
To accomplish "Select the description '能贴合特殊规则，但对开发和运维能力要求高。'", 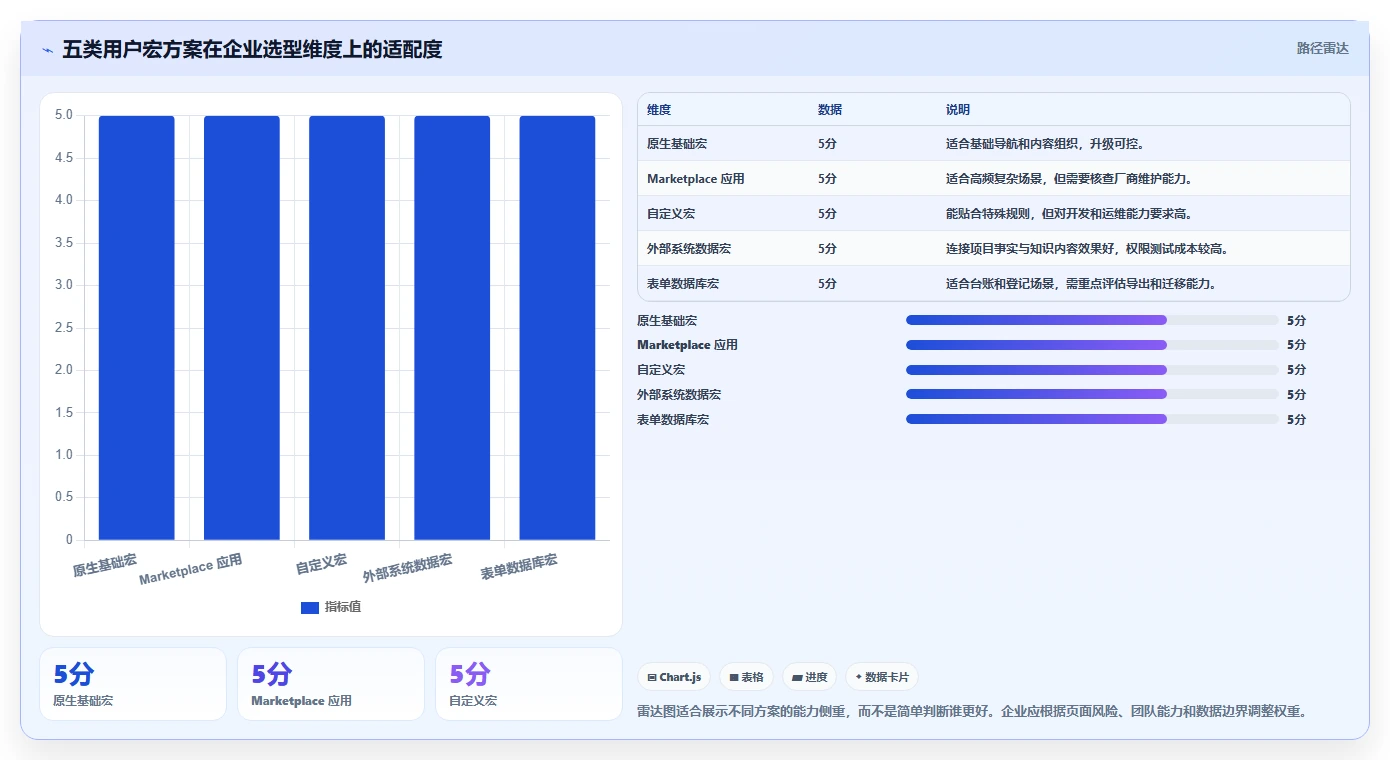I will [1069, 214].
